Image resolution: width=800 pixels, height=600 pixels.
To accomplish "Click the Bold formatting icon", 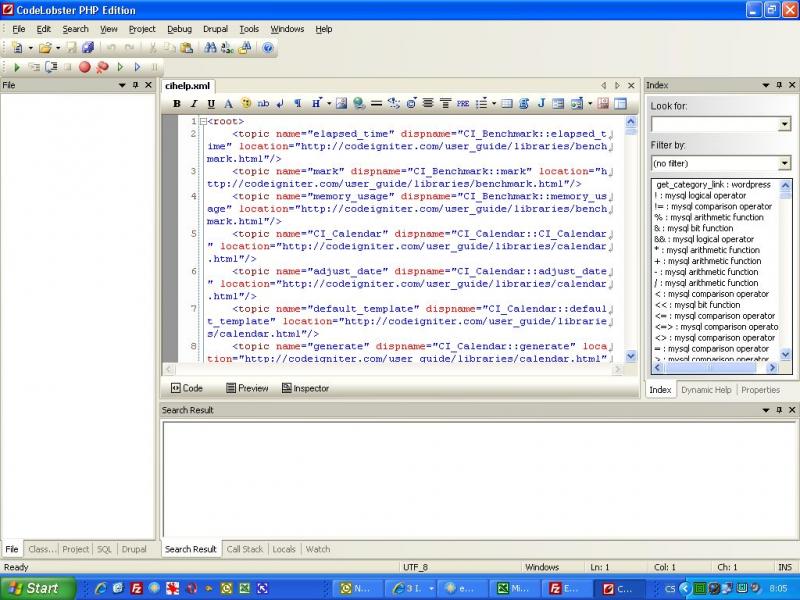I will click(x=177, y=103).
